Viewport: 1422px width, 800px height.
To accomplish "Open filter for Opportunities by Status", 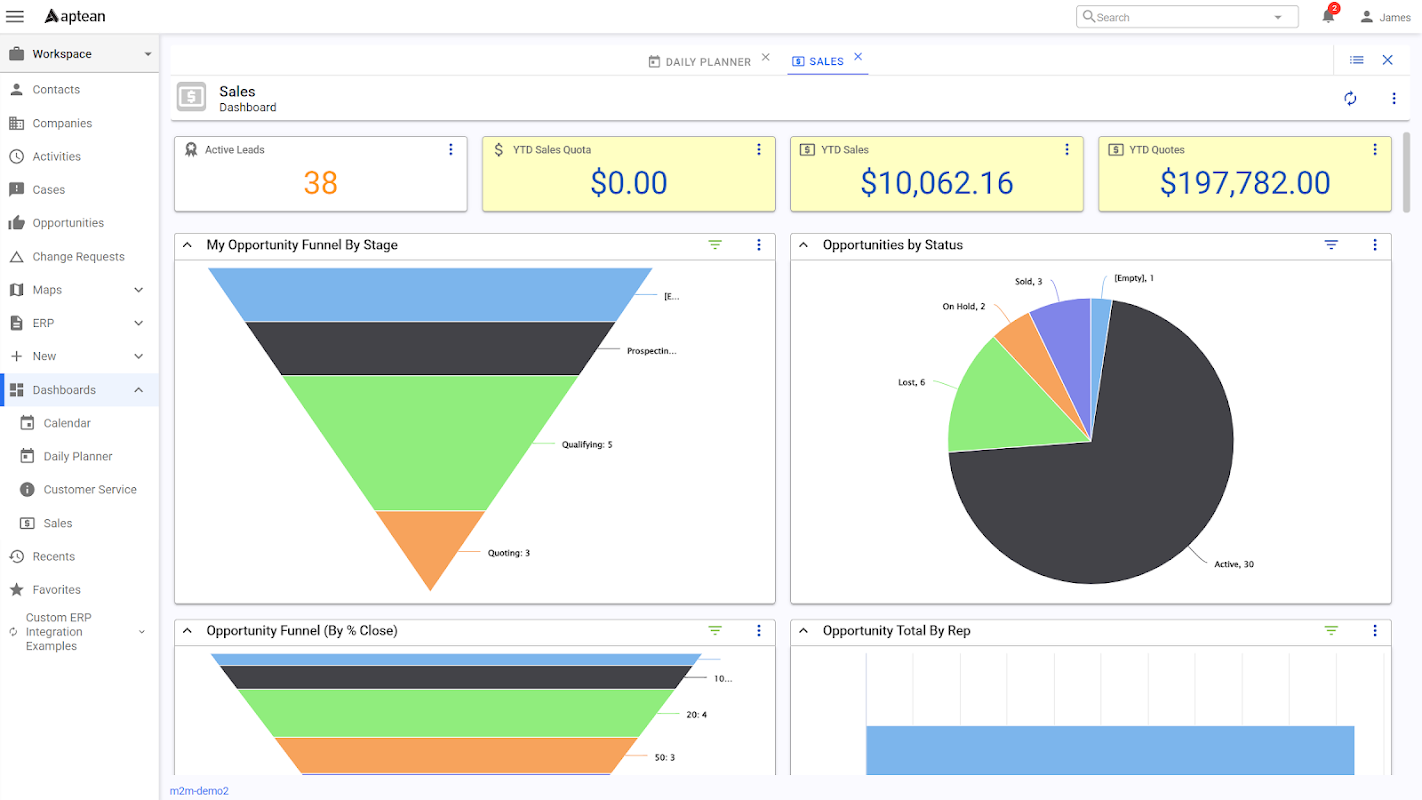I will click(1331, 245).
